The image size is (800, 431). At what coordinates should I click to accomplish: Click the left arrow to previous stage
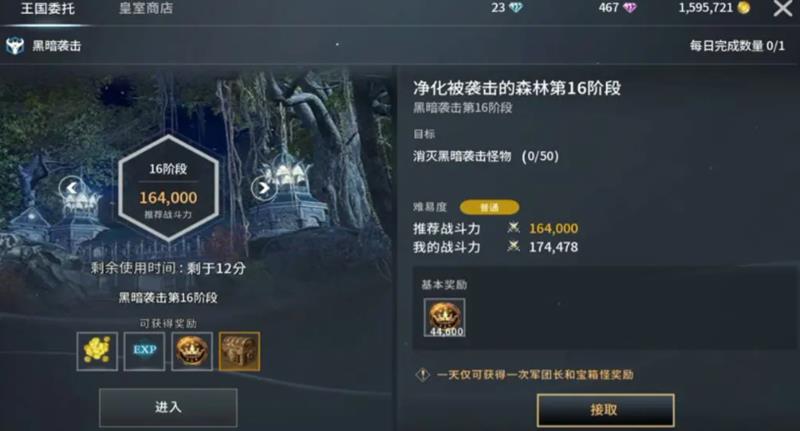point(71,188)
